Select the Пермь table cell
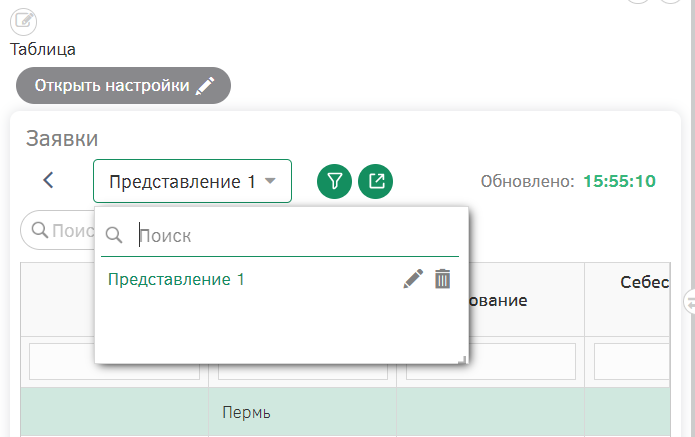Viewport: 695px width, 437px height. tap(302, 412)
